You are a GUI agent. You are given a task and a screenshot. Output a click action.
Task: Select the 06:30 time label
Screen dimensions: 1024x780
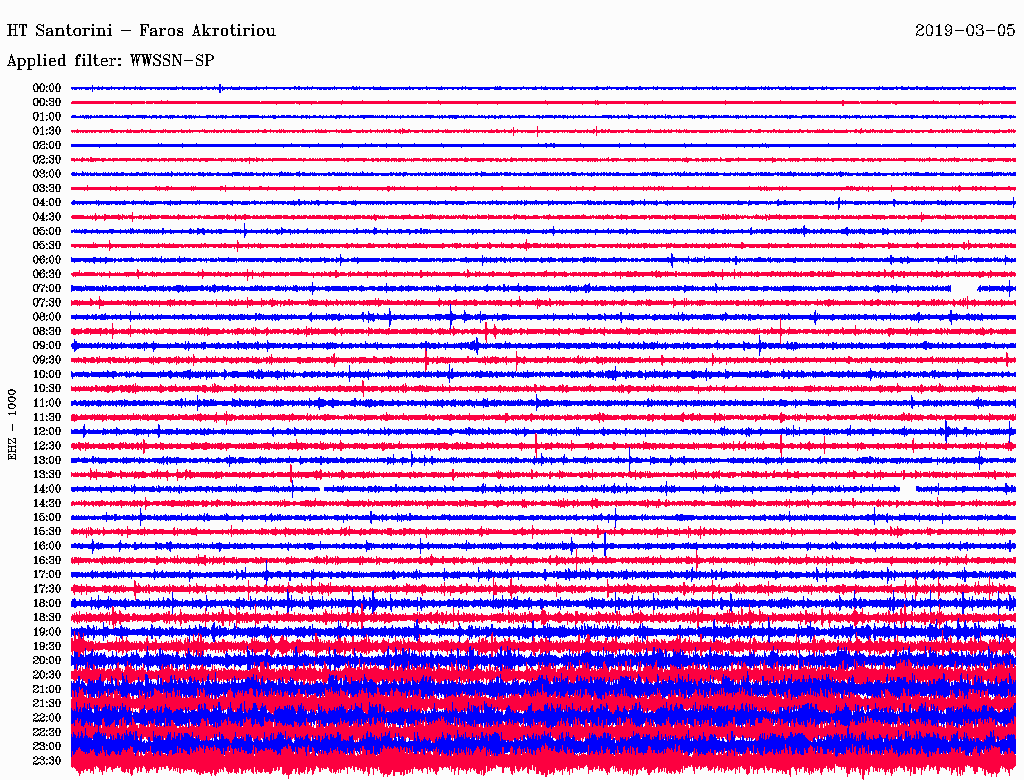tap(47, 274)
